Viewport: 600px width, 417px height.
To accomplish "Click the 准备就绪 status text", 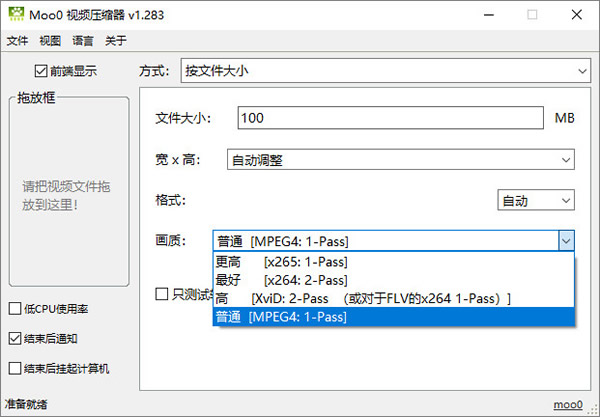I will click(26, 404).
